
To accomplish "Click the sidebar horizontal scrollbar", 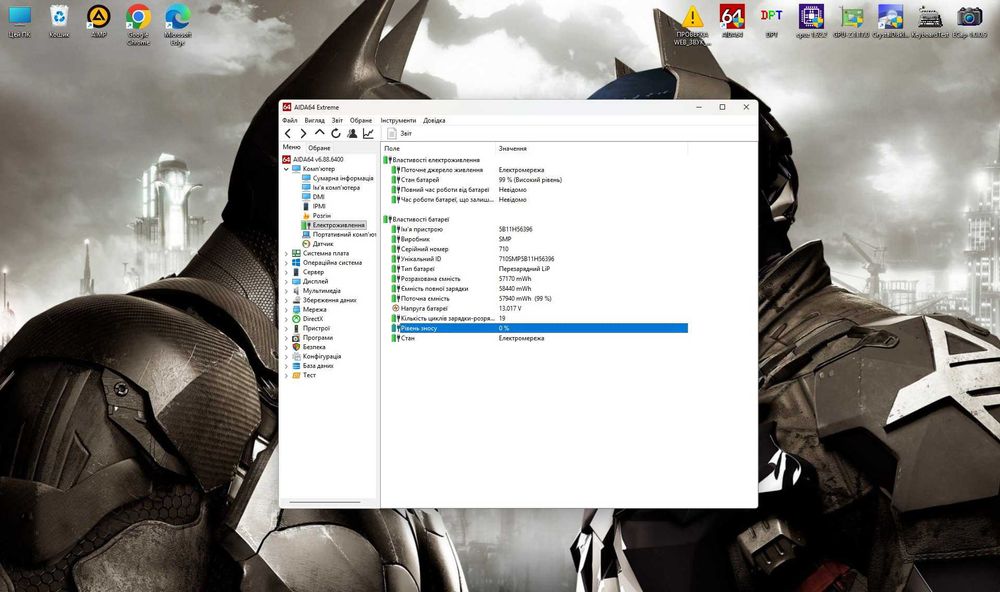I will click(325, 502).
